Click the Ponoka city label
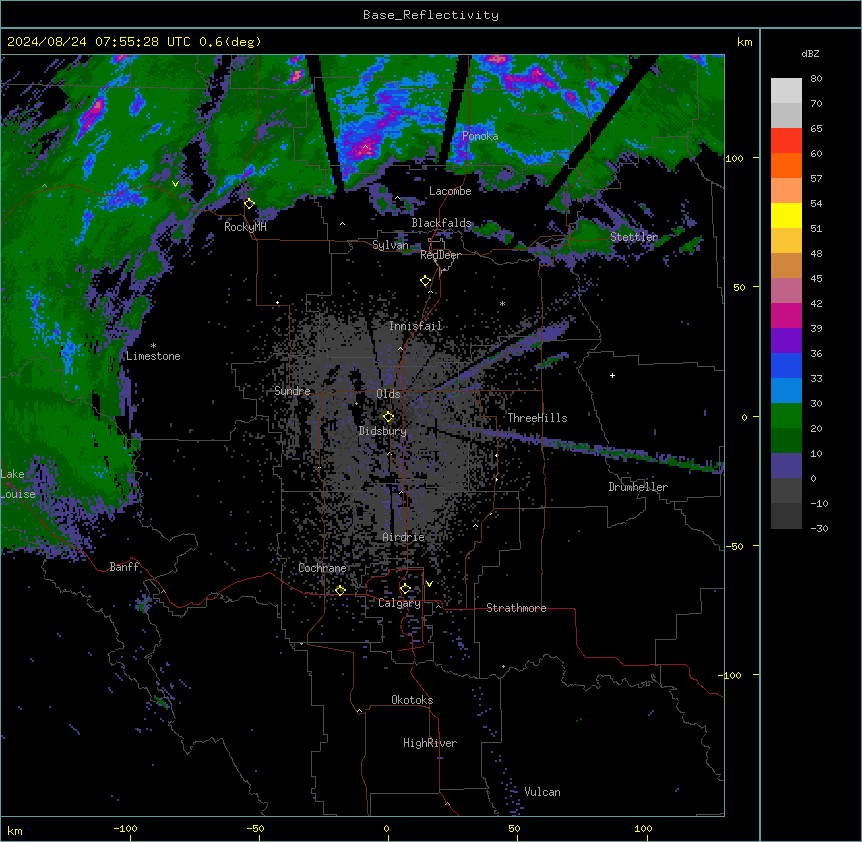 click(480, 136)
